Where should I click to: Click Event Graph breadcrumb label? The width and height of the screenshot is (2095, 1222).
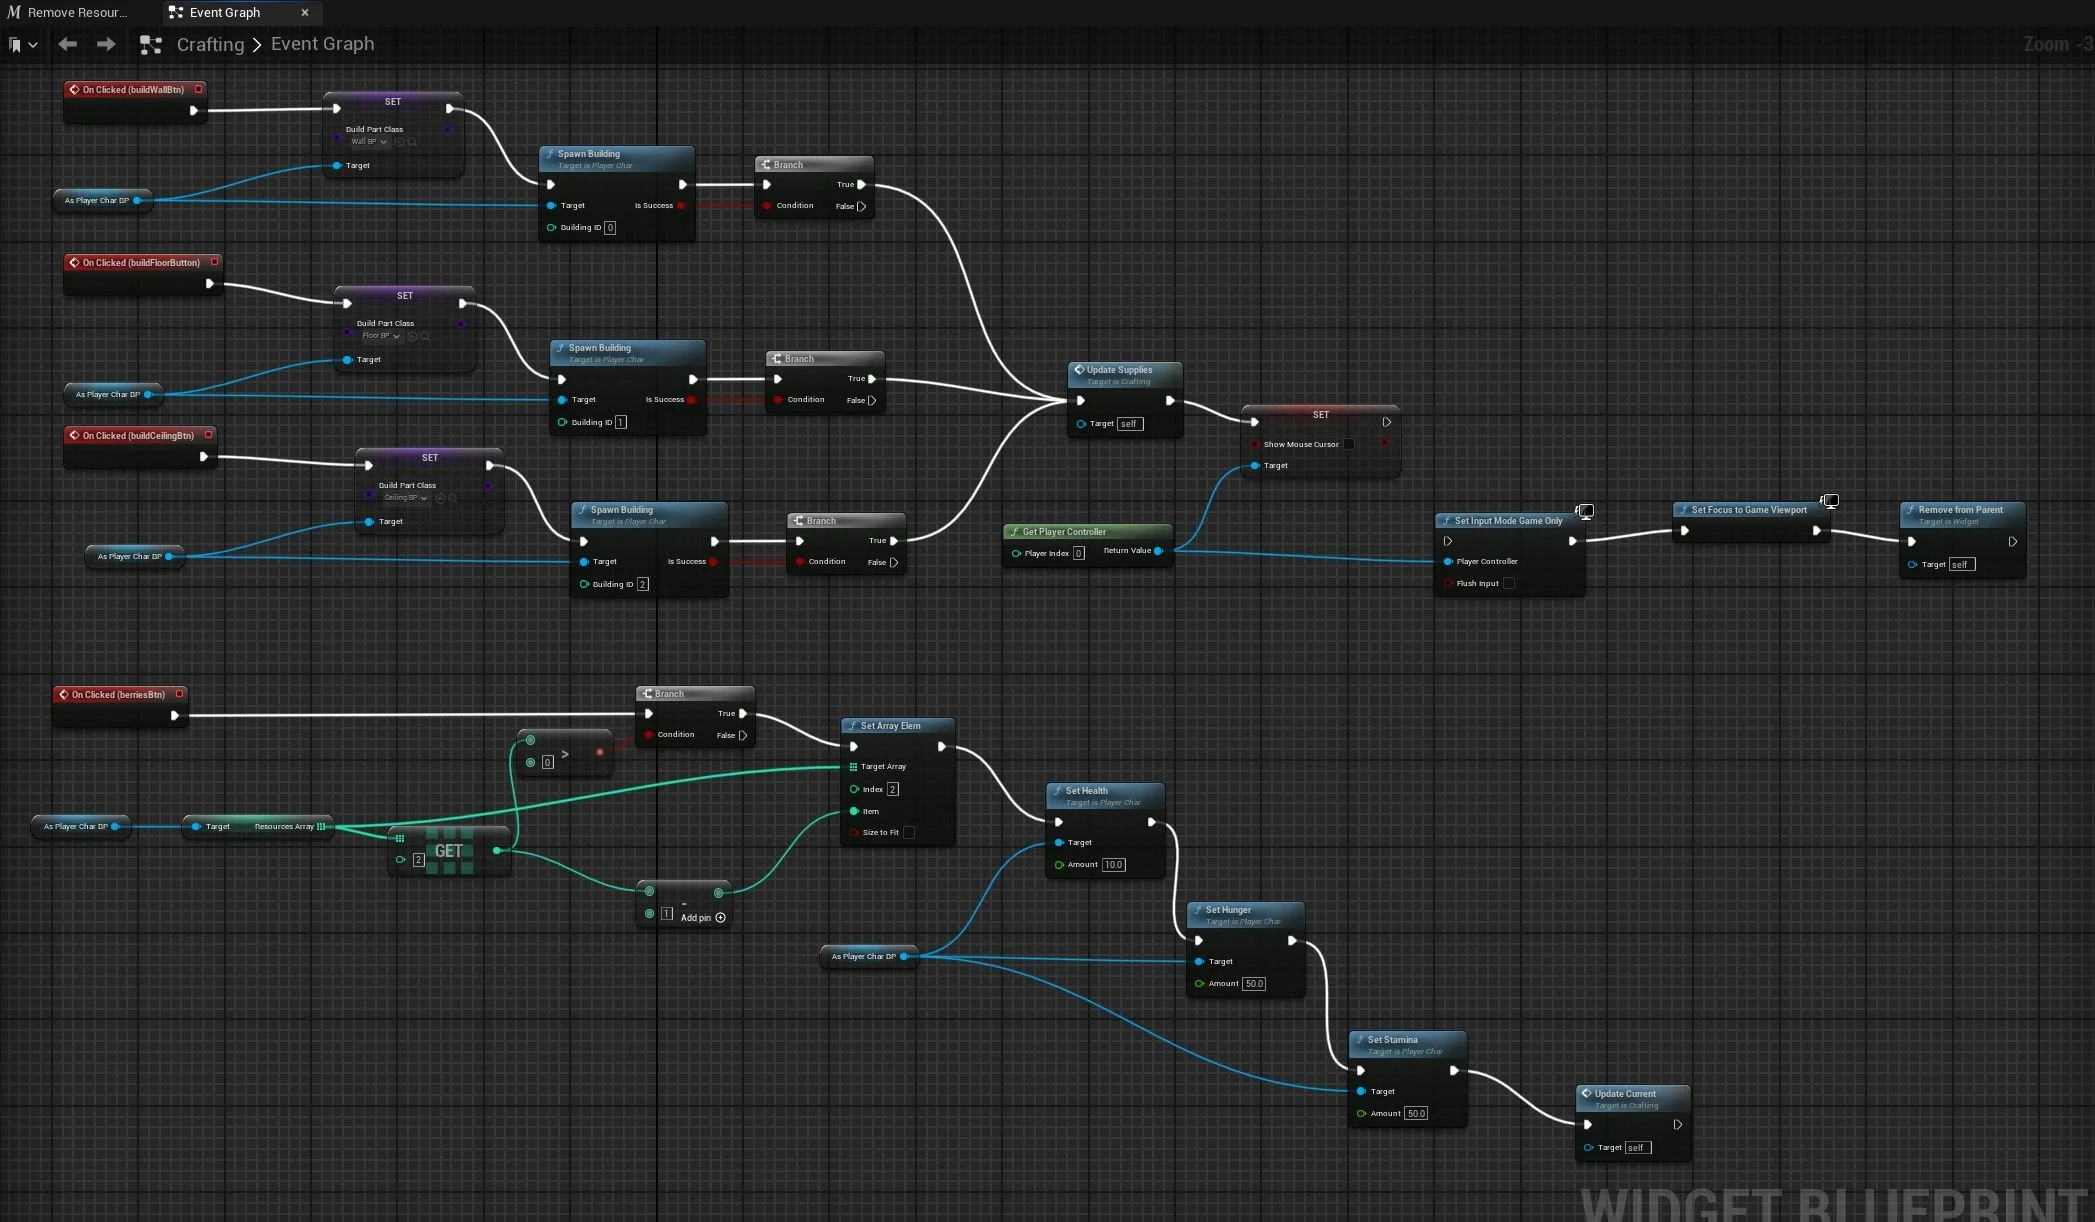pos(322,44)
